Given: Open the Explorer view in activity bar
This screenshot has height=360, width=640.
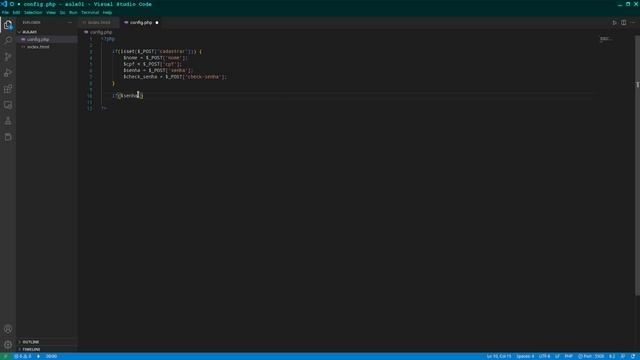Looking at the screenshot, I should (8, 25).
